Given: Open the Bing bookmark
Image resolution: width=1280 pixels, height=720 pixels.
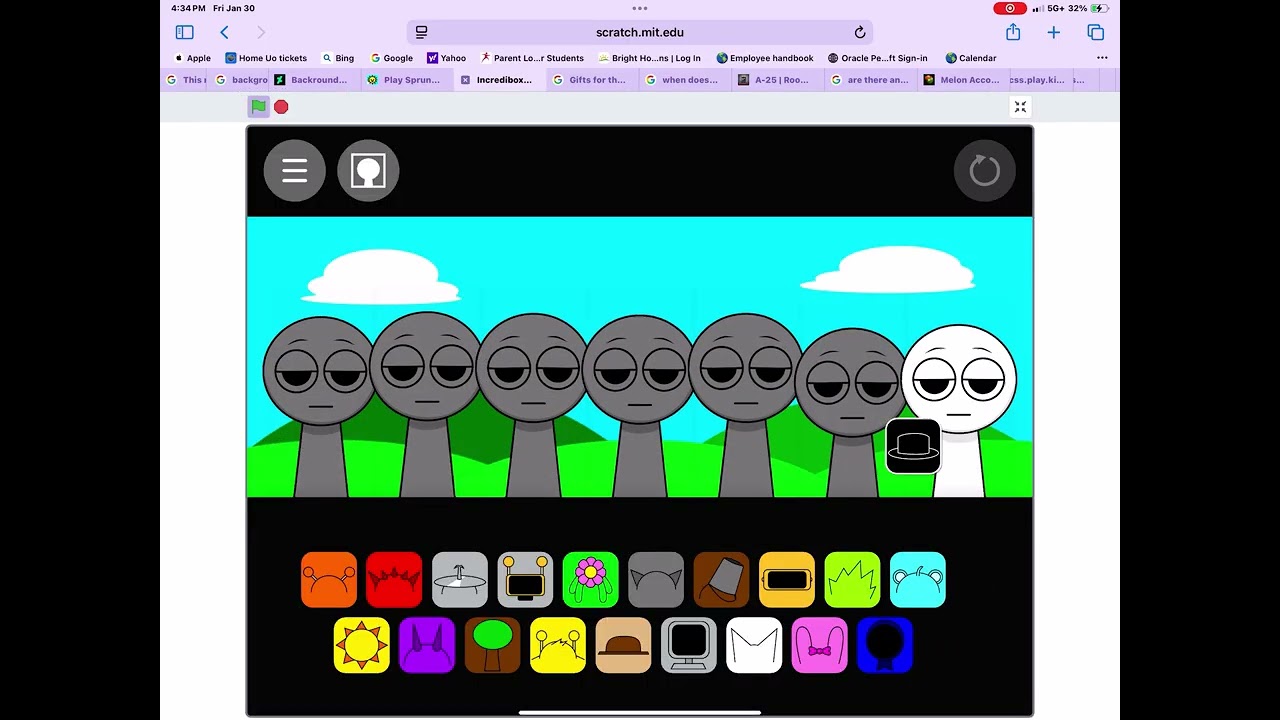Looking at the screenshot, I should [x=338, y=58].
